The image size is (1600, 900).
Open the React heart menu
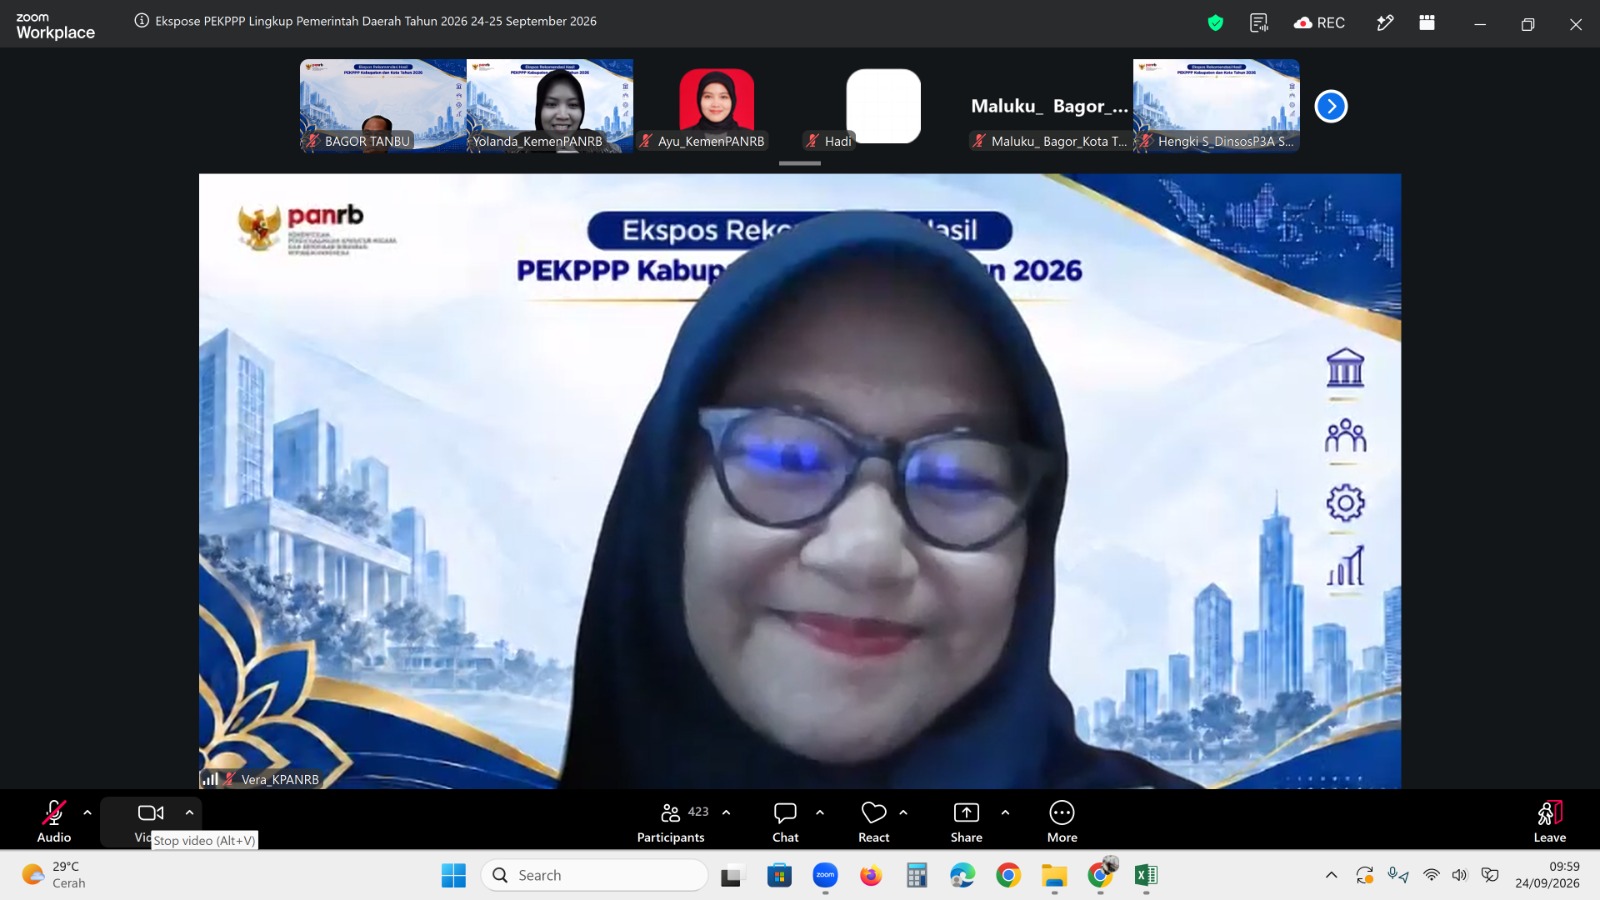point(874,822)
